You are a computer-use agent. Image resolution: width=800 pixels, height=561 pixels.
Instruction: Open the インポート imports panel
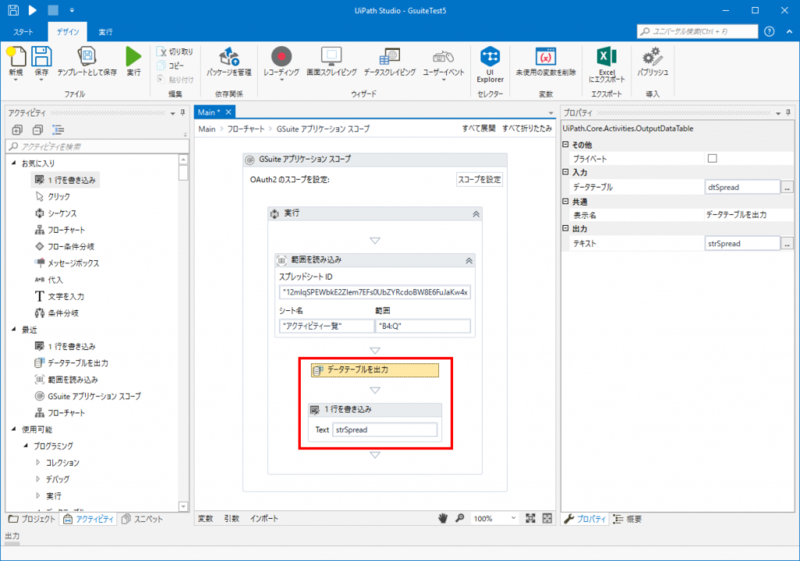point(264,519)
